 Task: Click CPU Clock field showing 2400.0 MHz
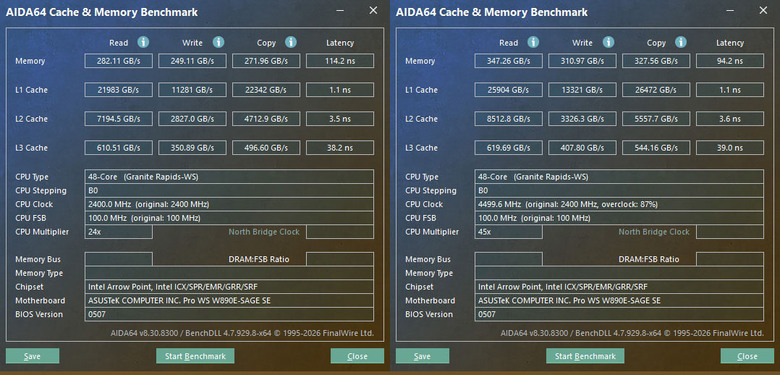point(229,204)
